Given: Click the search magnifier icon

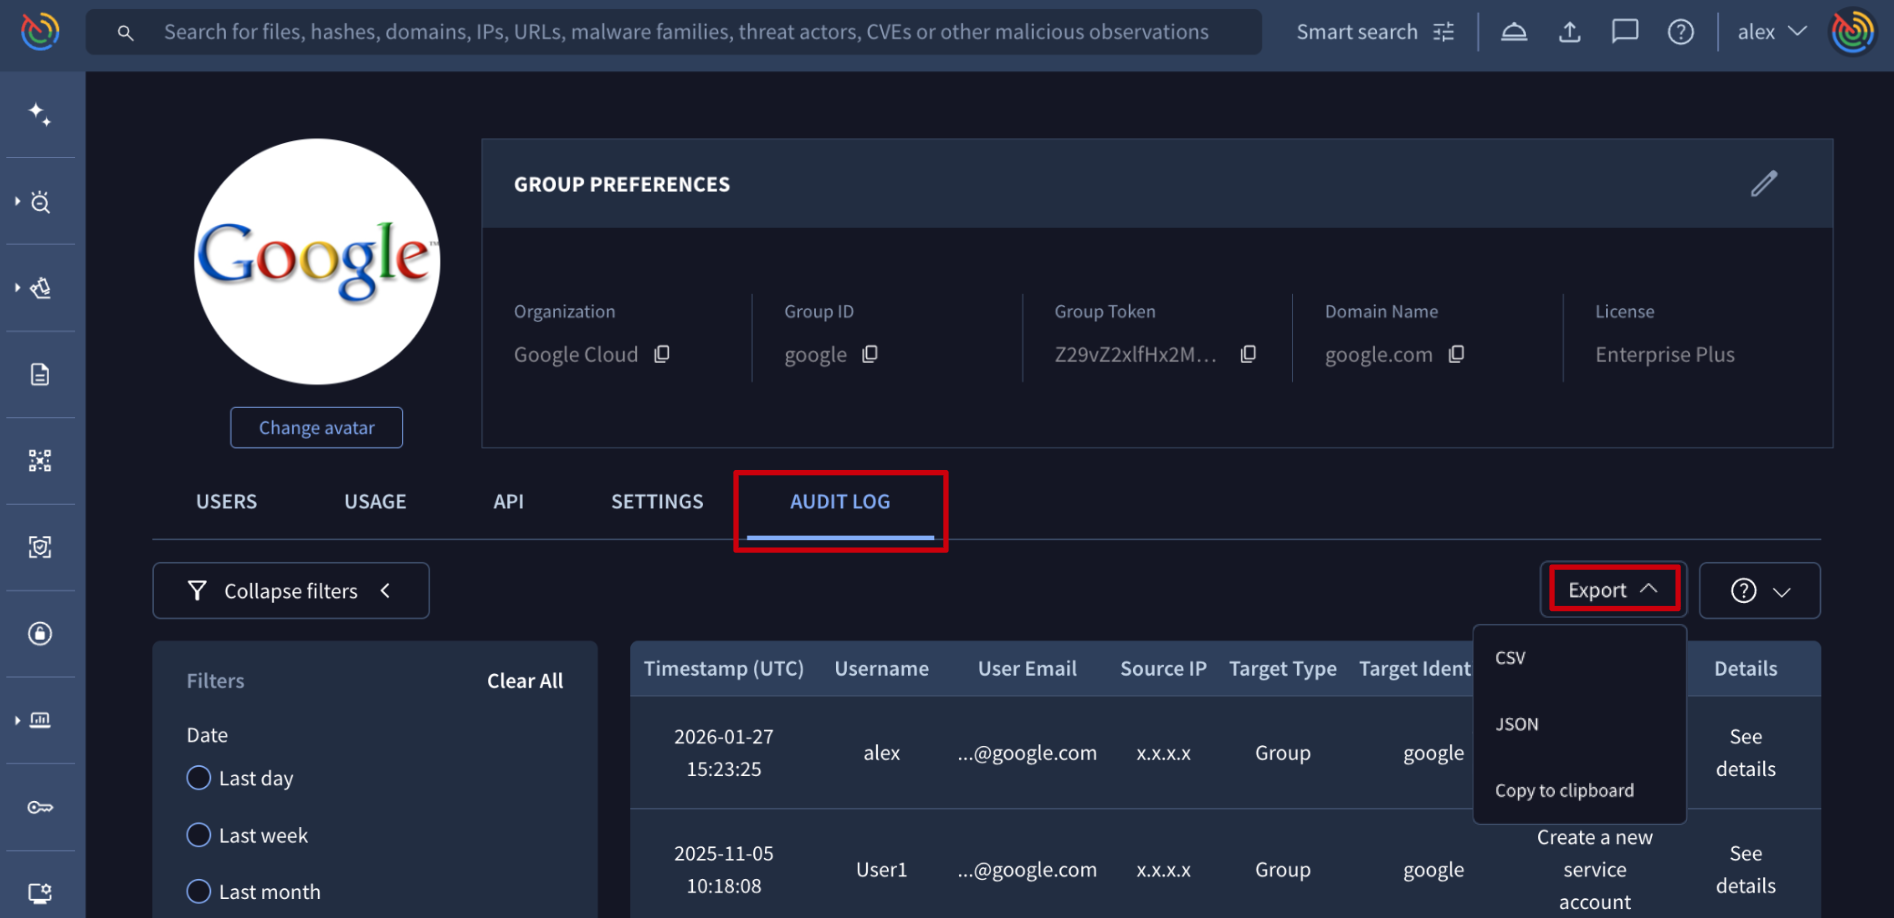Looking at the screenshot, I should point(125,33).
